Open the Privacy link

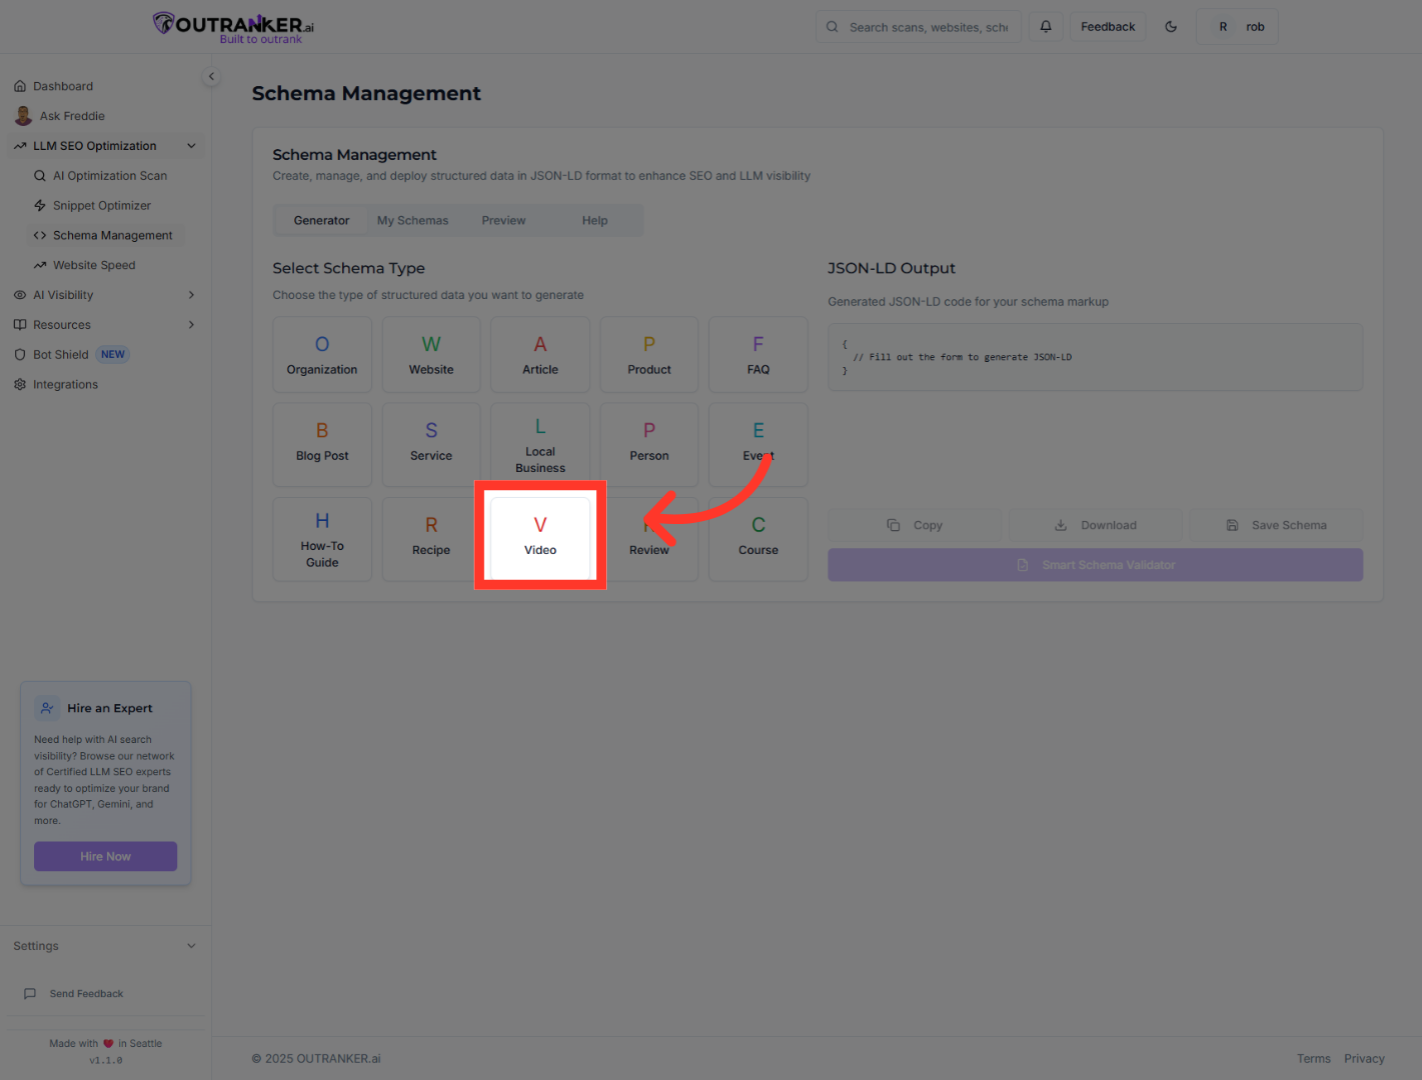(1364, 1059)
